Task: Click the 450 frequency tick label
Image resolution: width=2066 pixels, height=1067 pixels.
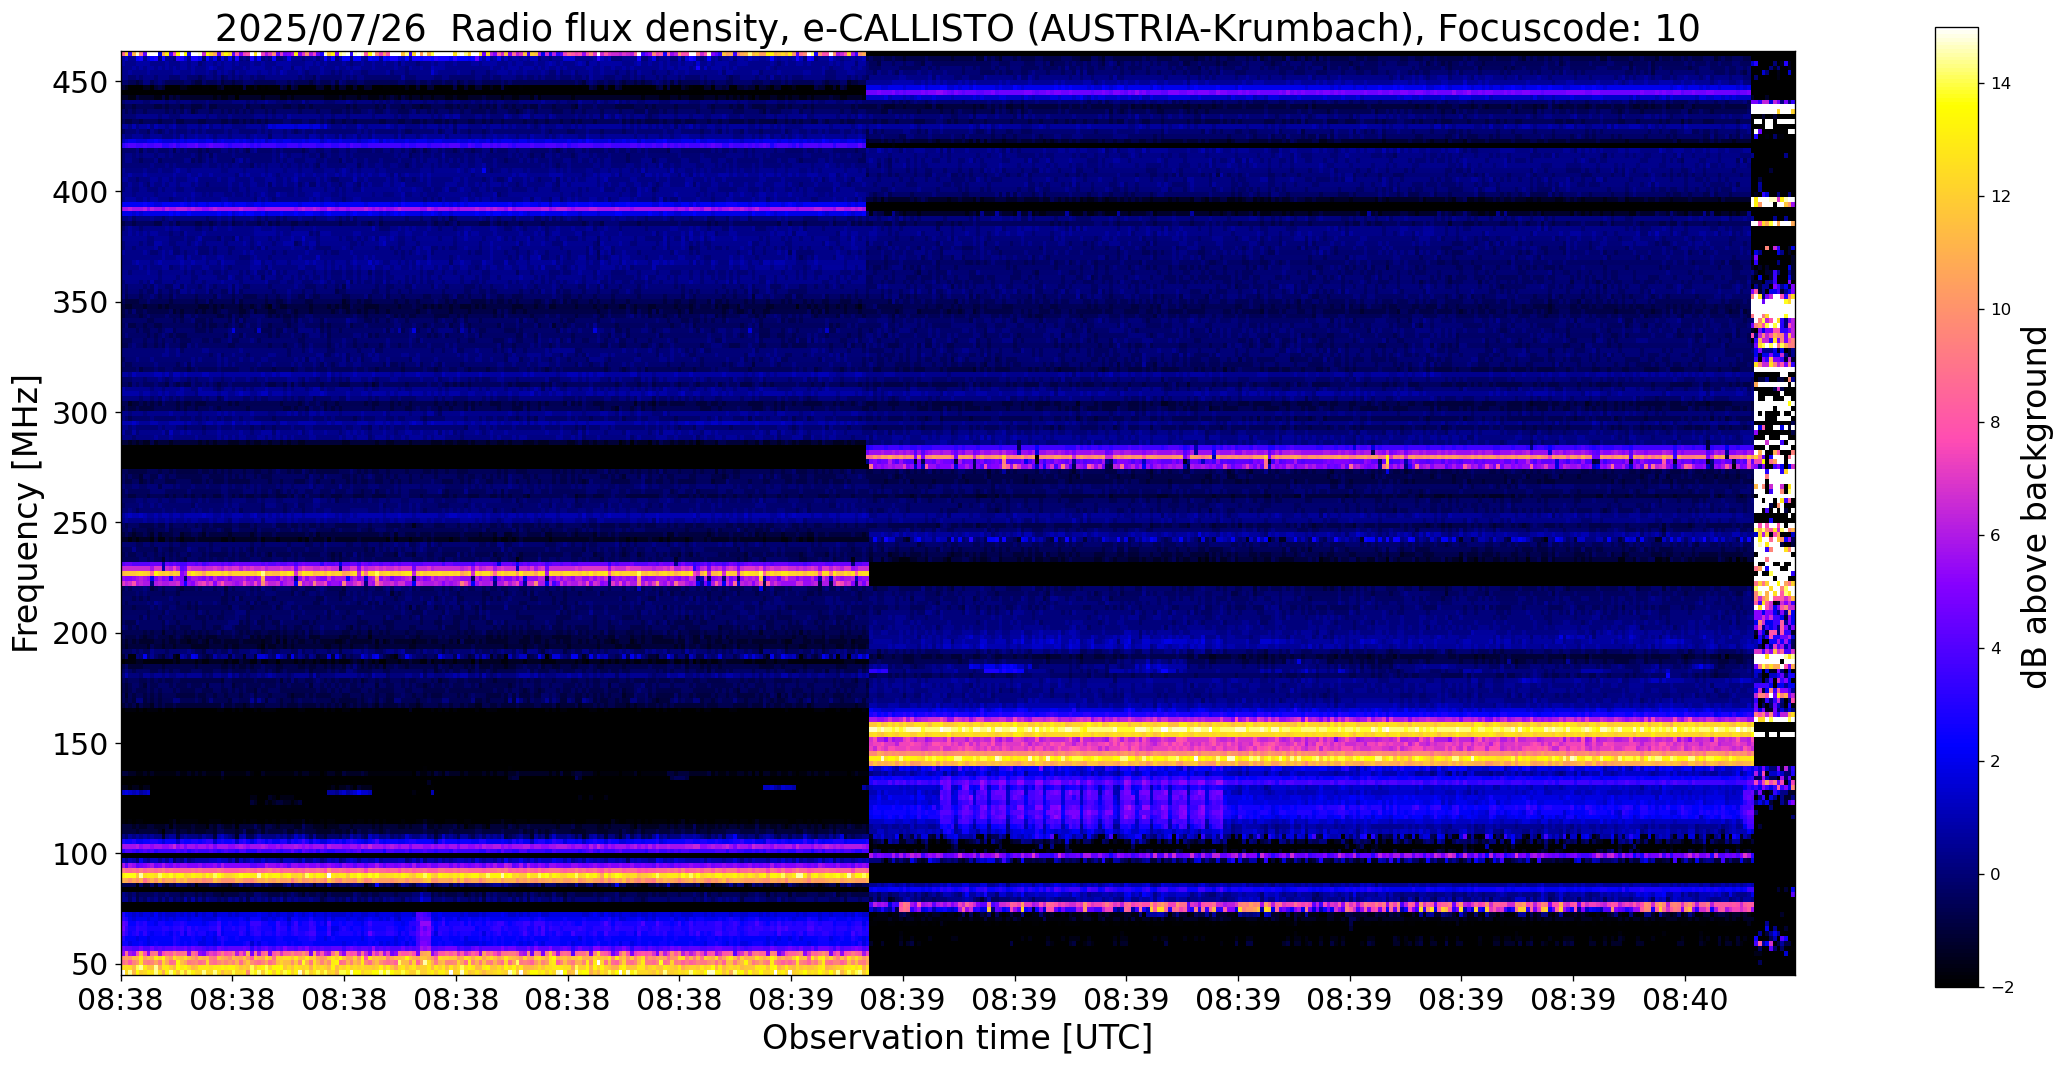Action: point(79,83)
